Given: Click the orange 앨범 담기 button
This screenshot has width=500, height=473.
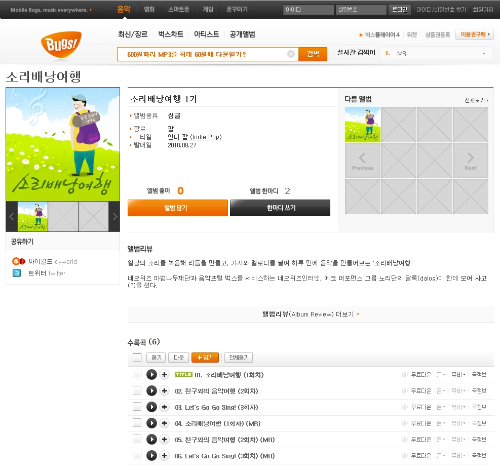Looking at the screenshot, I should tap(178, 208).
